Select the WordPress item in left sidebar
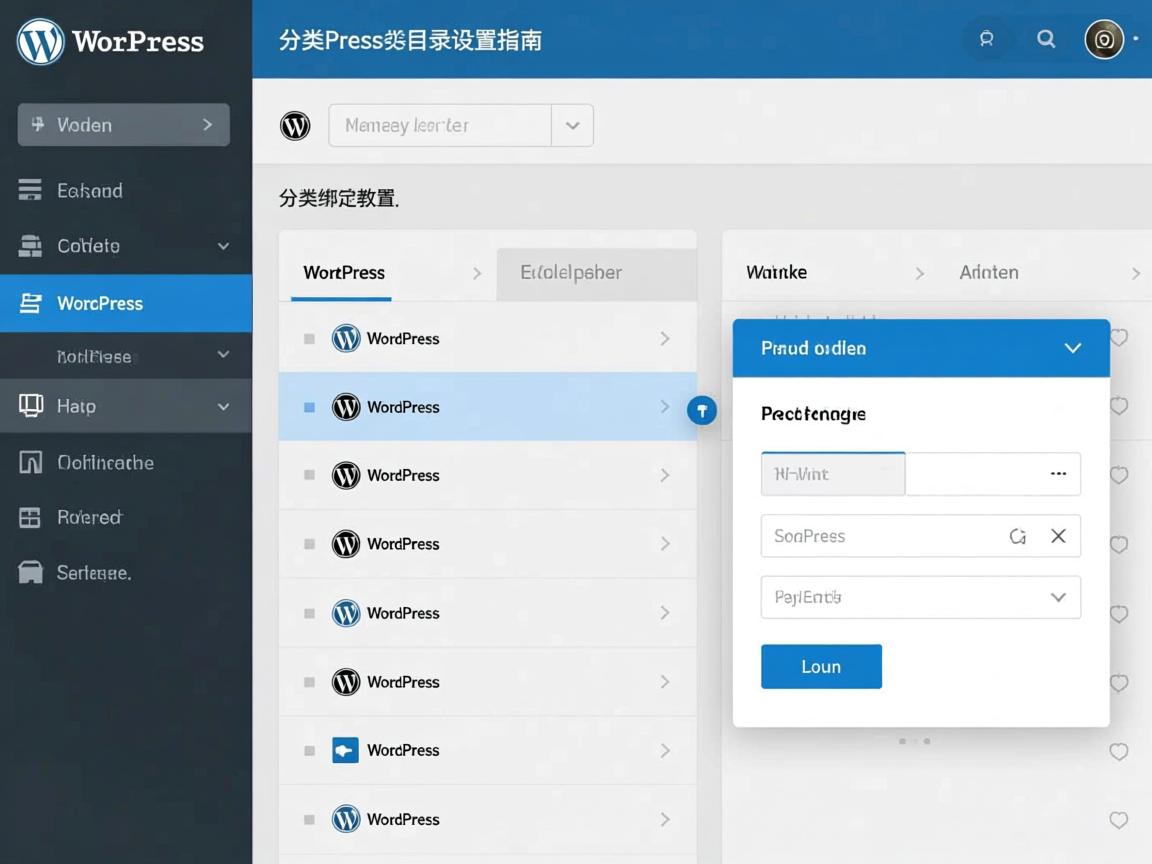This screenshot has height=864, width=1152. [x=125, y=303]
